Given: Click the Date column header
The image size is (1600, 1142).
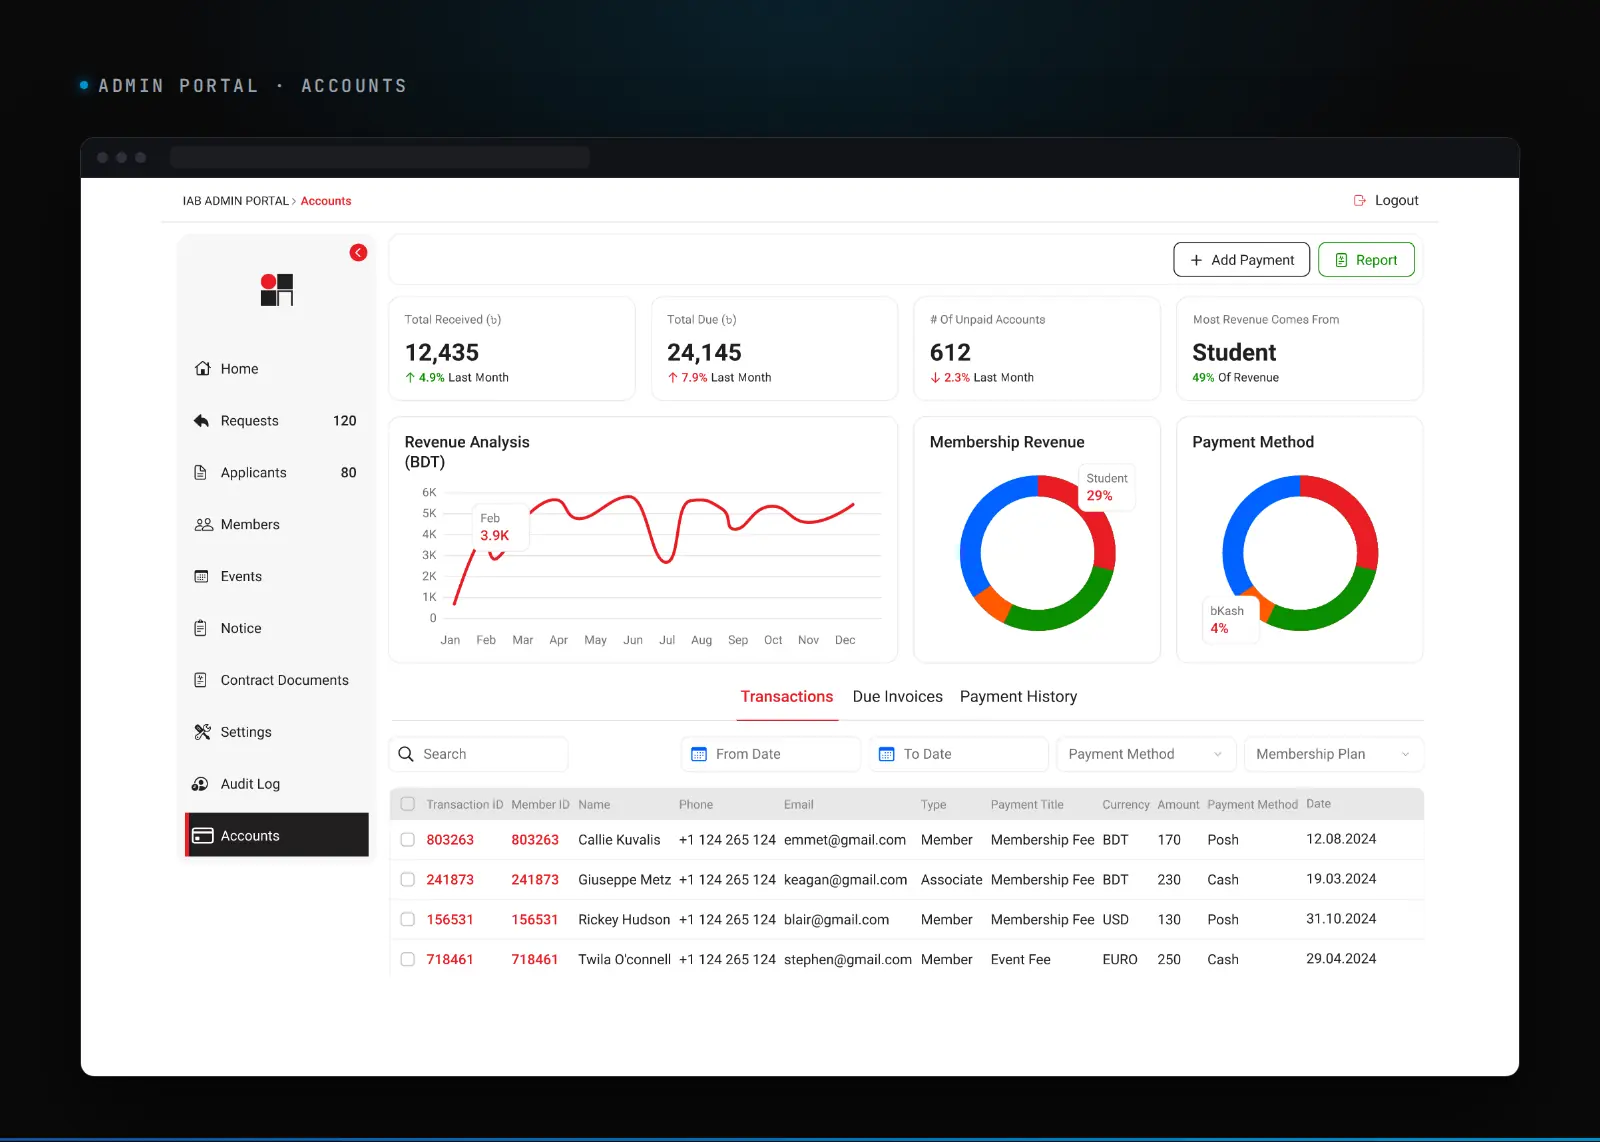Looking at the screenshot, I should (1318, 804).
